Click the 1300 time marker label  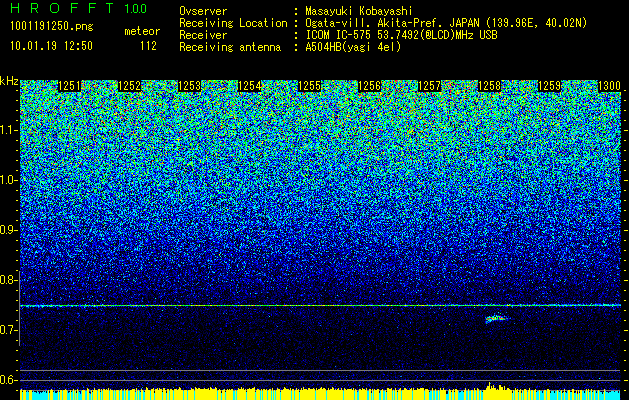pos(609,86)
